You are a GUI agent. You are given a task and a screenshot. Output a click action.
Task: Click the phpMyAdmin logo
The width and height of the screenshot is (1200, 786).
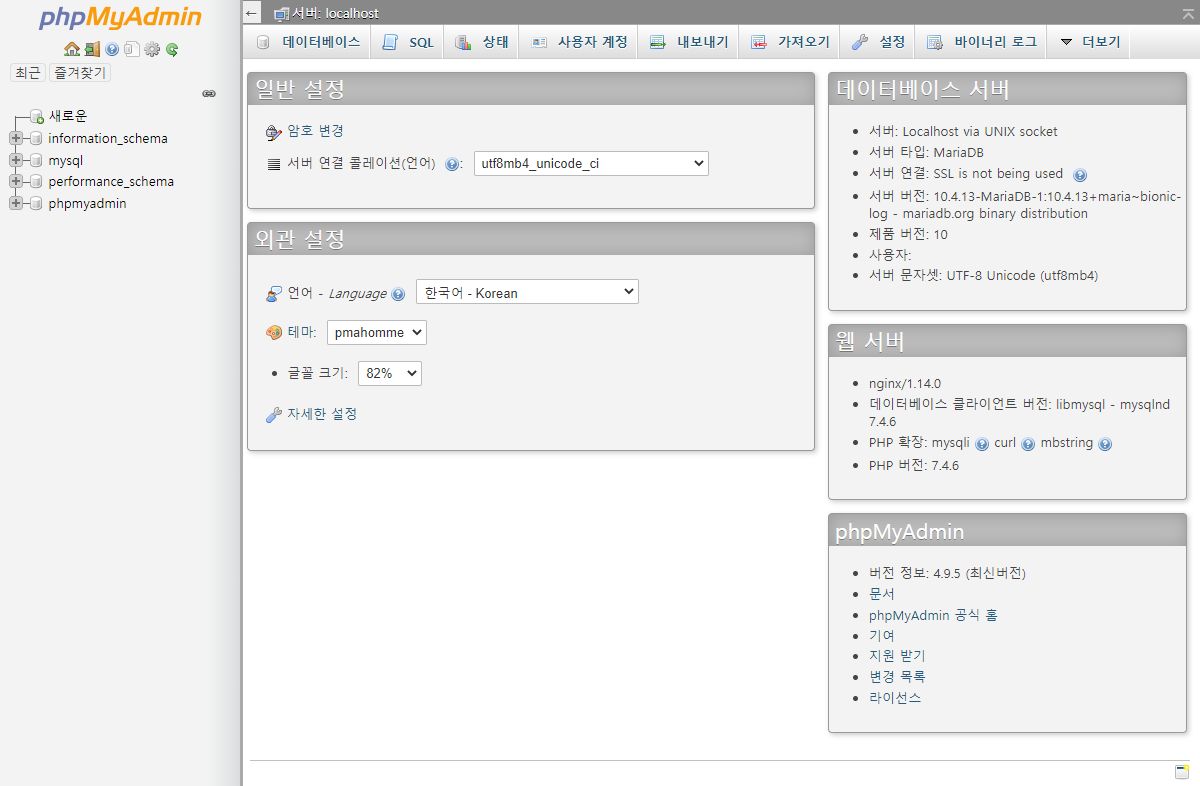click(120, 18)
